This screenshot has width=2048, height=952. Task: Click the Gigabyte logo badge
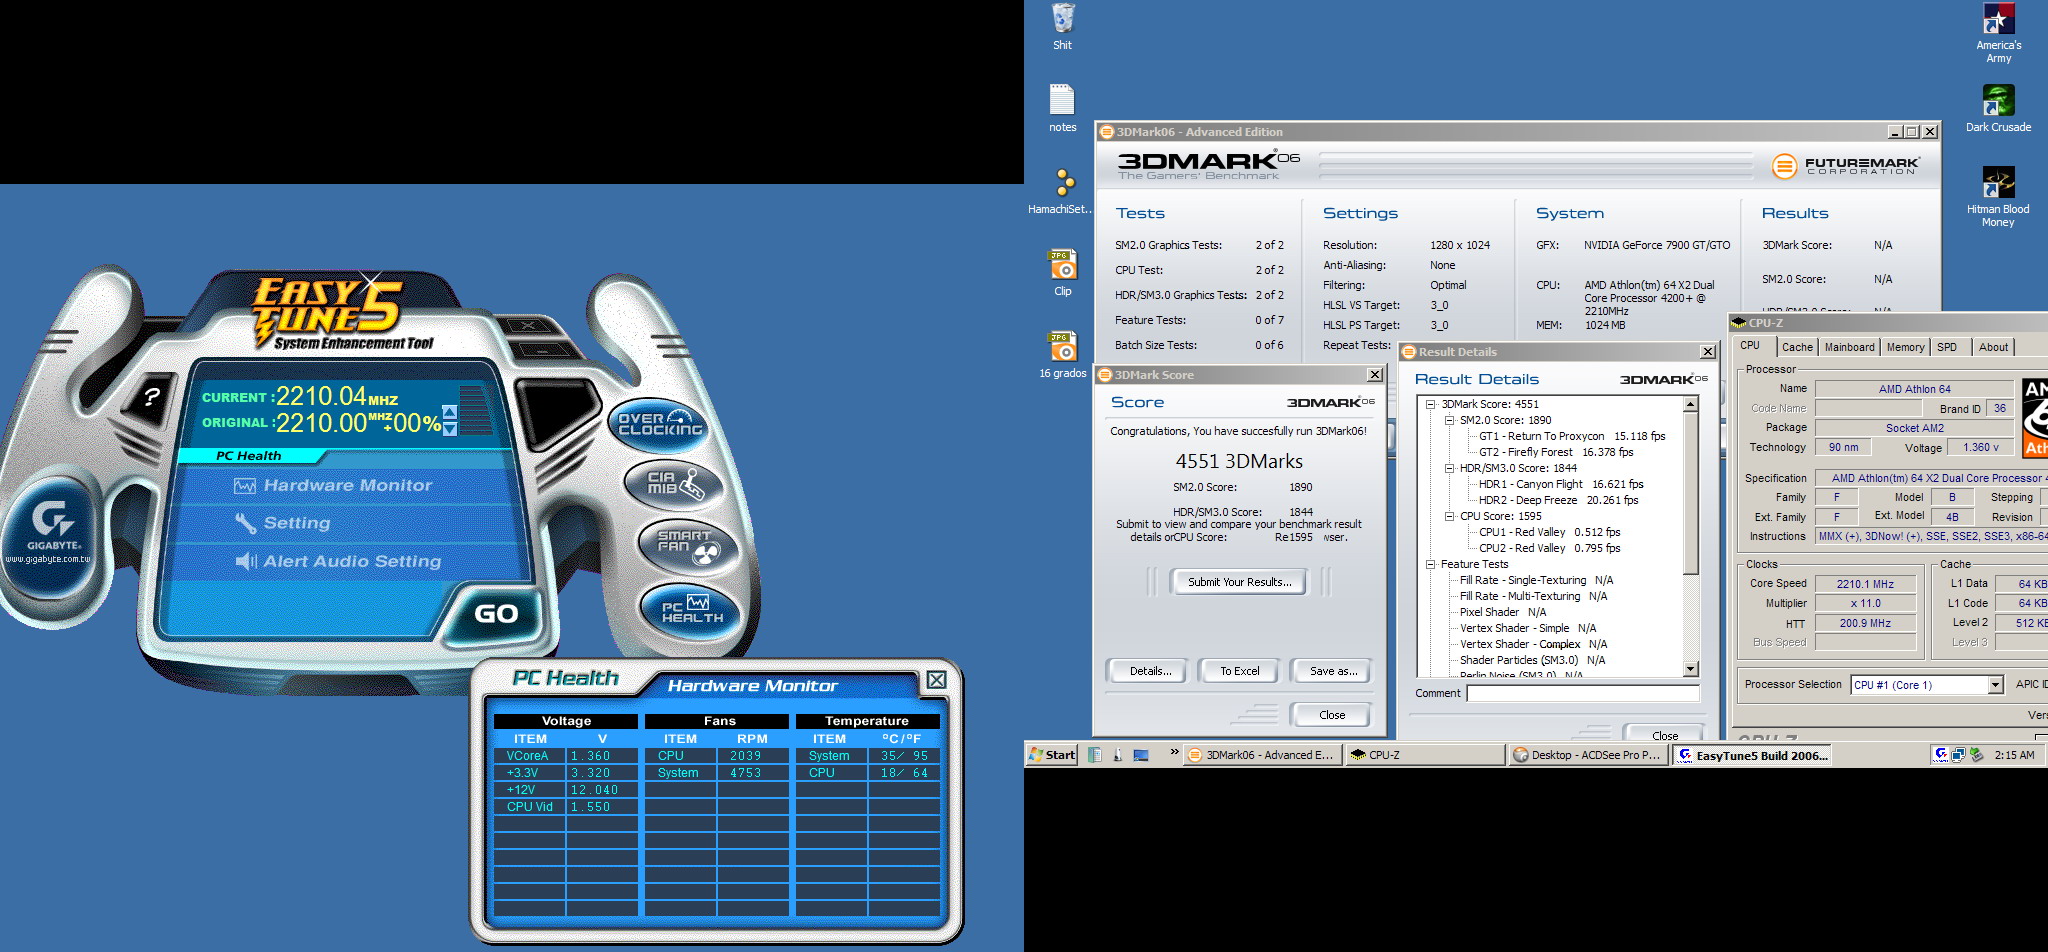[x=52, y=528]
